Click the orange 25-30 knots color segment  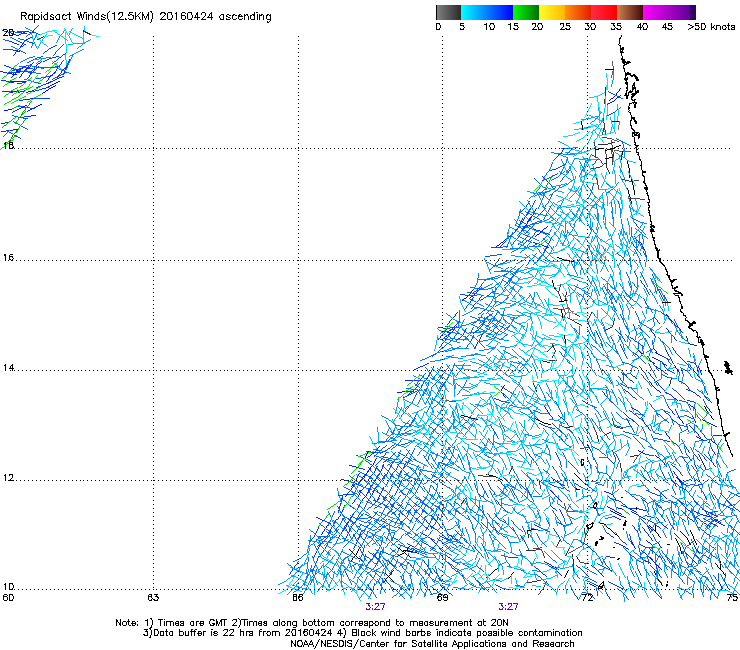pyautogui.click(x=578, y=12)
